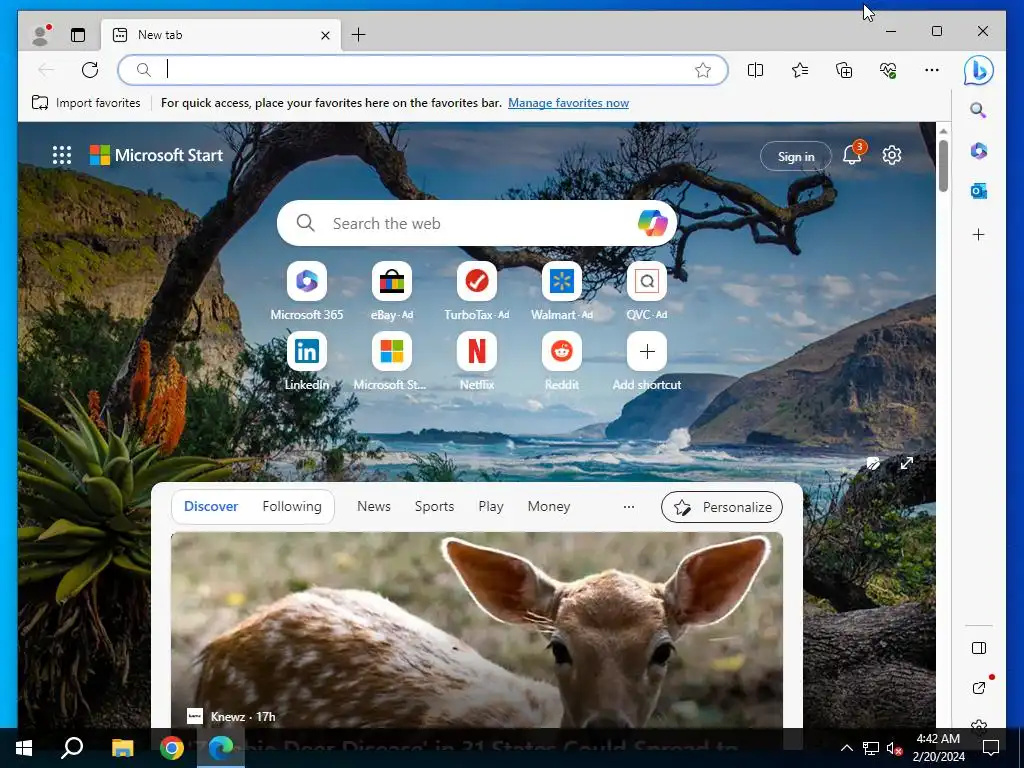Open the Edge profile icon
Image resolution: width=1024 pixels, height=768 pixels.
40,35
